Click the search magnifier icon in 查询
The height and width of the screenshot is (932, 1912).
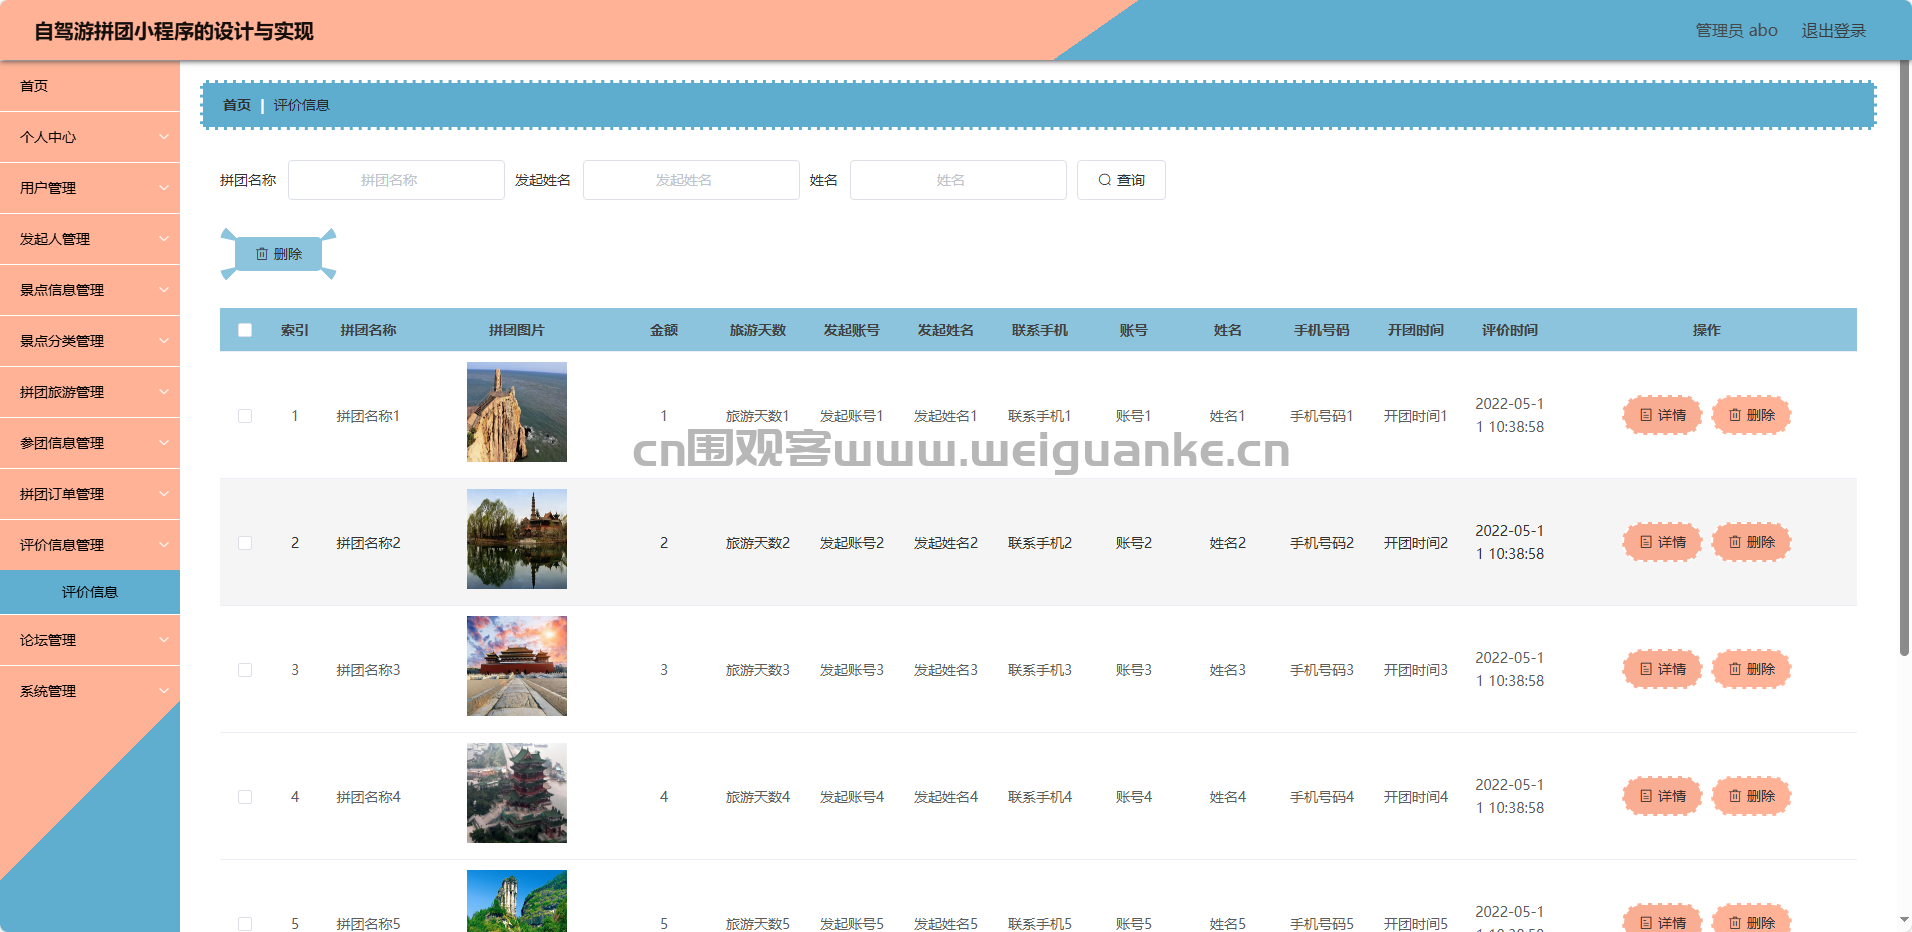click(x=1104, y=180)
